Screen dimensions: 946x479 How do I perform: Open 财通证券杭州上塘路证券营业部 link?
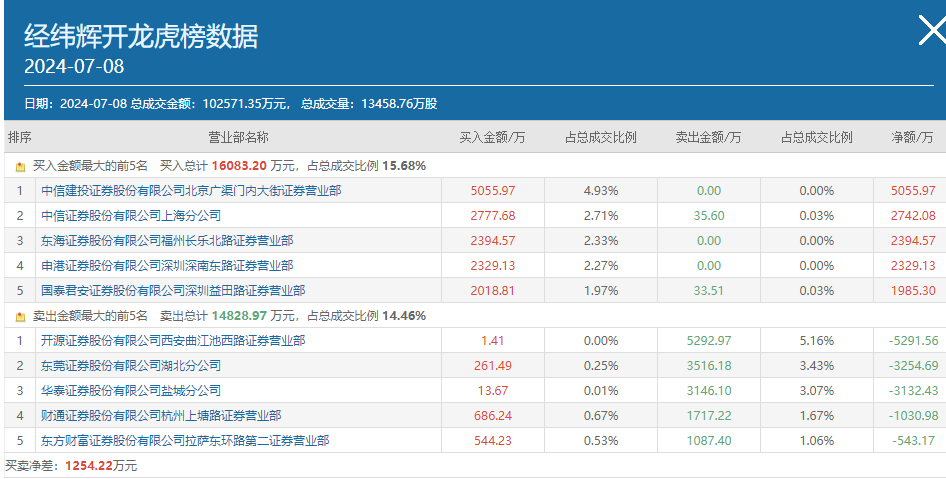(x=161, y=416)
